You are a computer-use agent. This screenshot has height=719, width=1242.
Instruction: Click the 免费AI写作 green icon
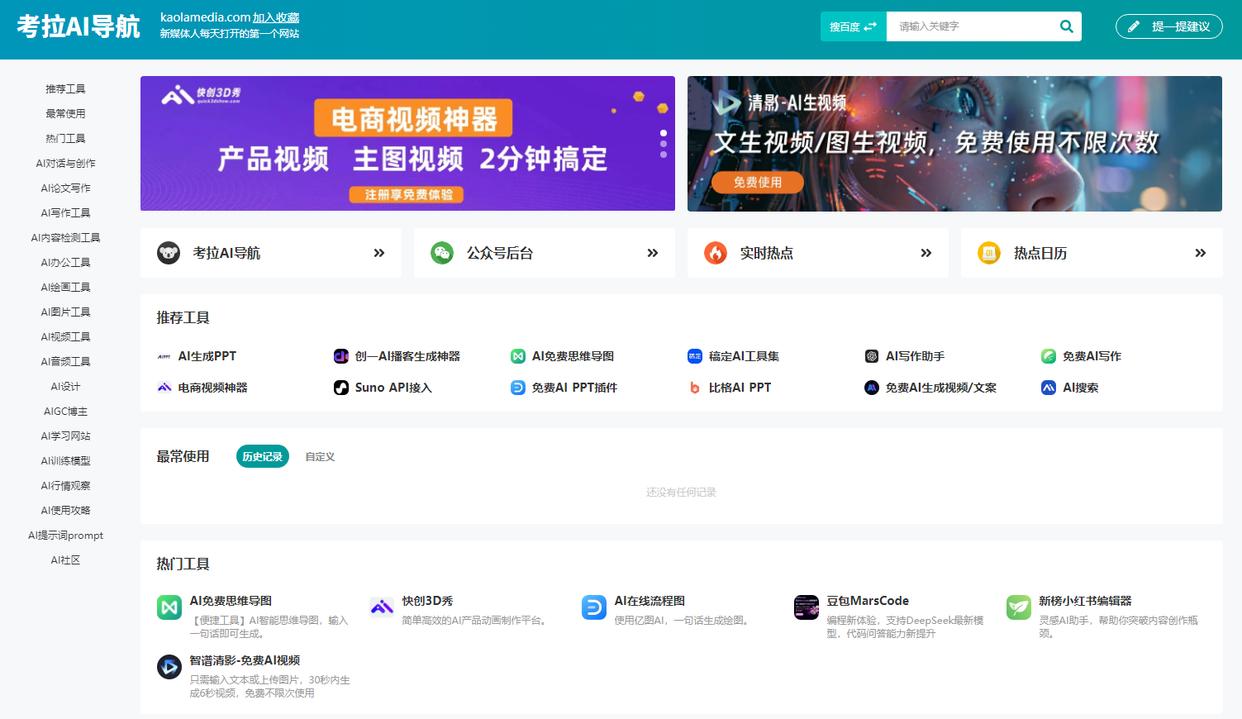[x=1048, y=356]
